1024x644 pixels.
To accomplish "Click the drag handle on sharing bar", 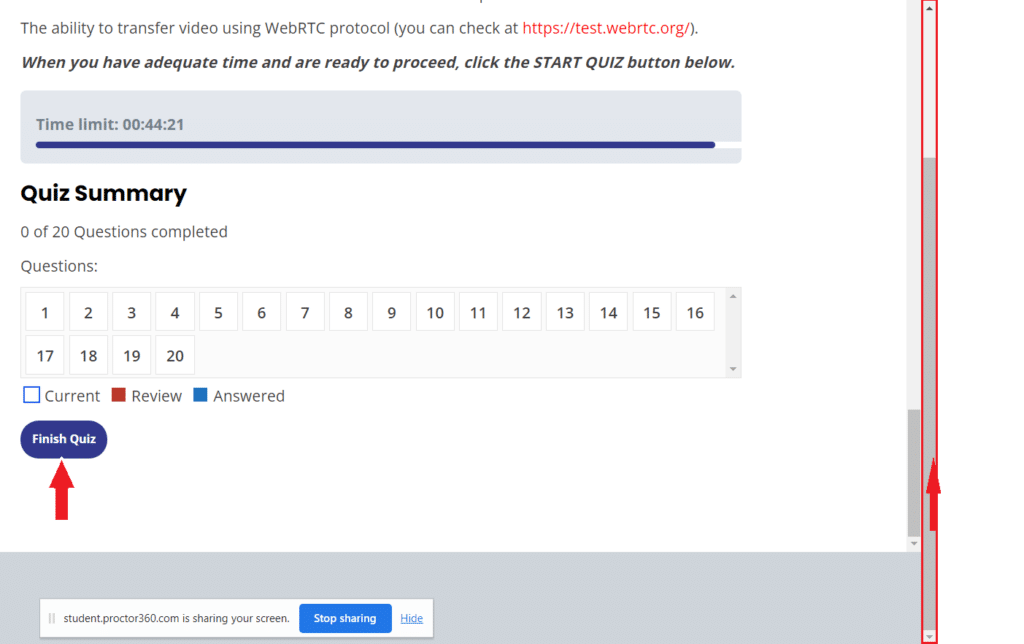I will 52,618.
